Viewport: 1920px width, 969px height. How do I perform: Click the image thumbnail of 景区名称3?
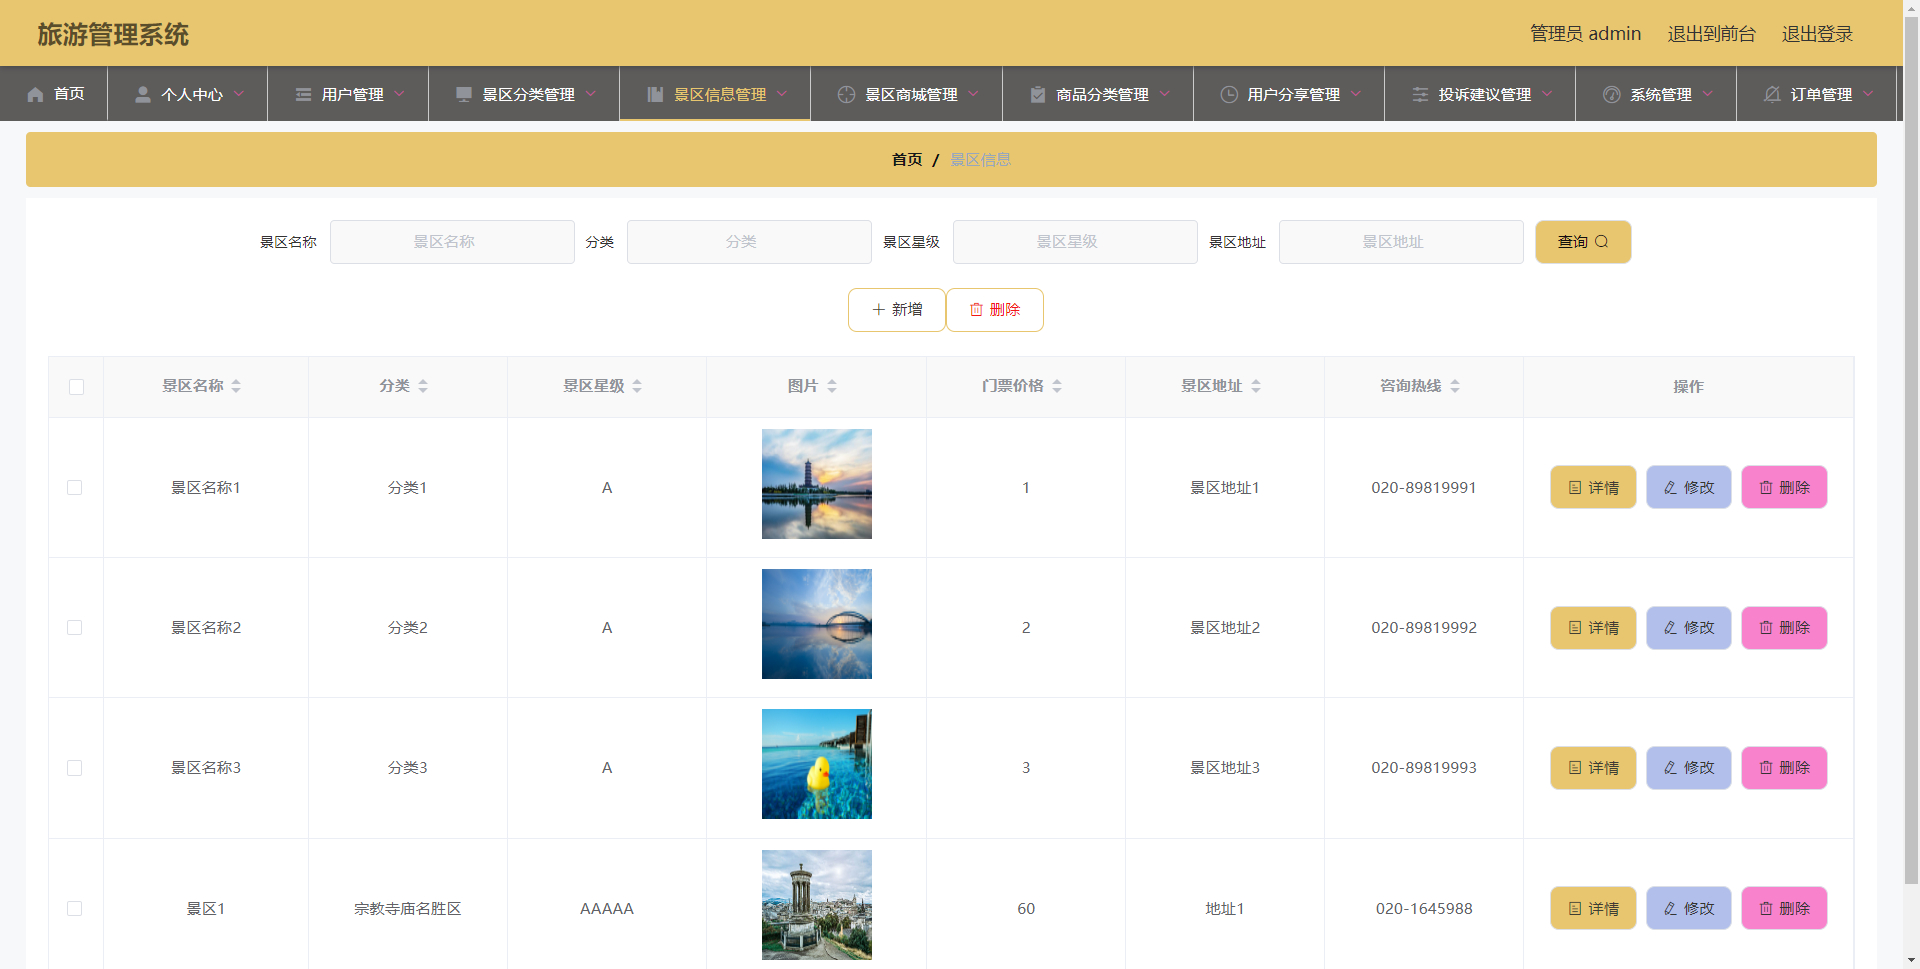816,763
